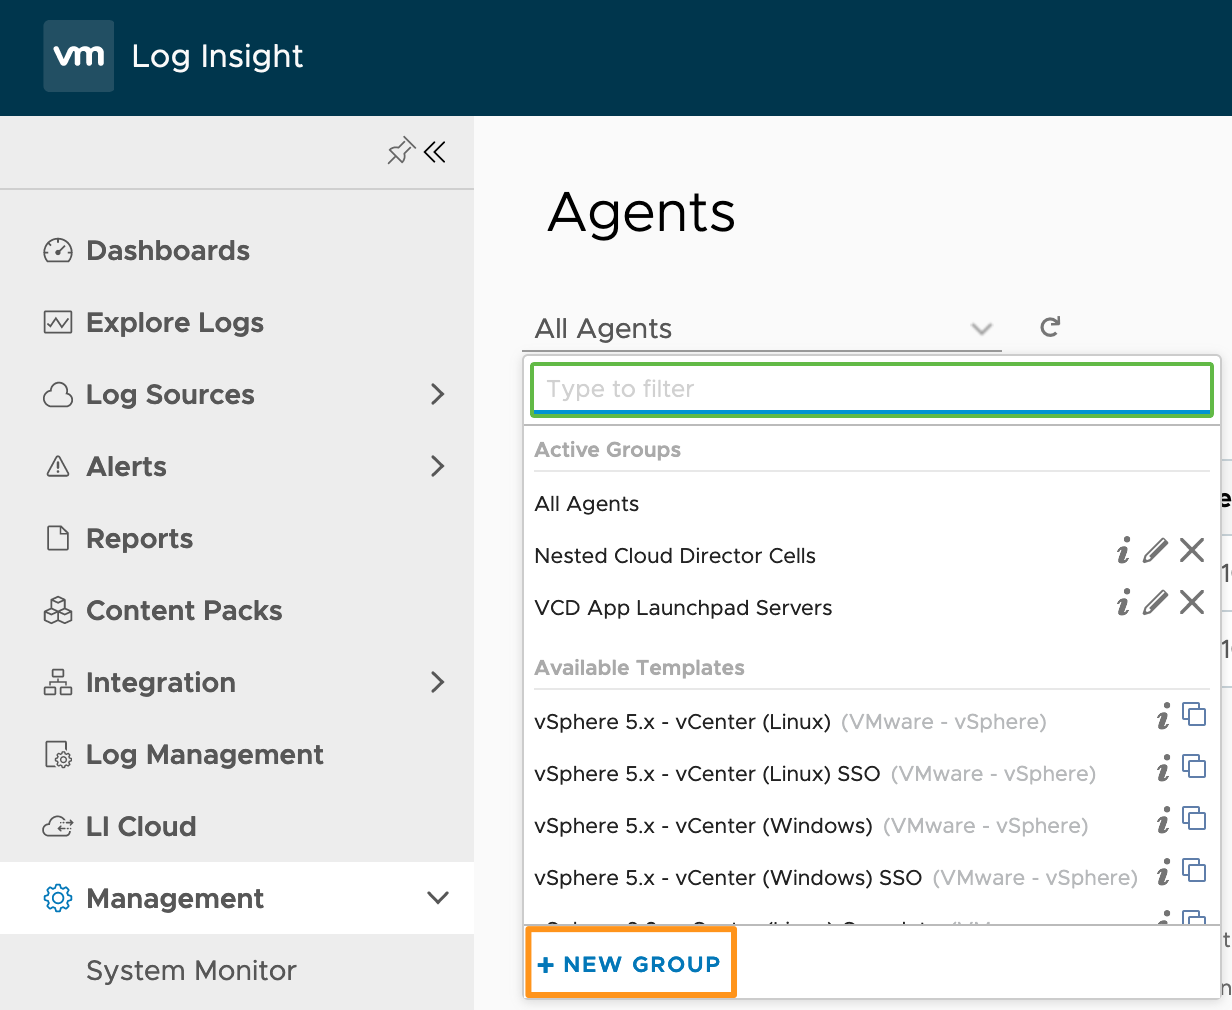Click the Reports document icon

[58, 538]
